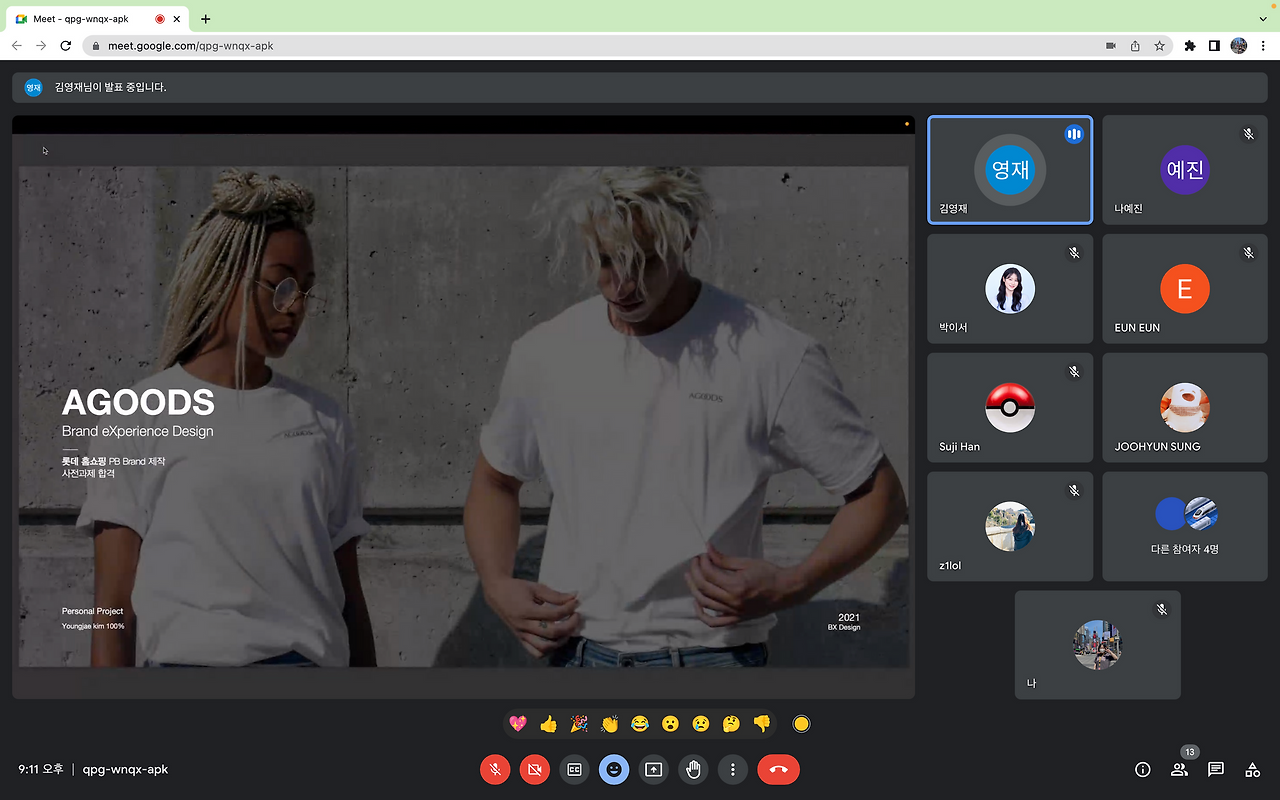The height and width of the screenshot is (800, 1280).
Task: Open the Chrome three-dot menu
Action: (x=1263, y=46)
